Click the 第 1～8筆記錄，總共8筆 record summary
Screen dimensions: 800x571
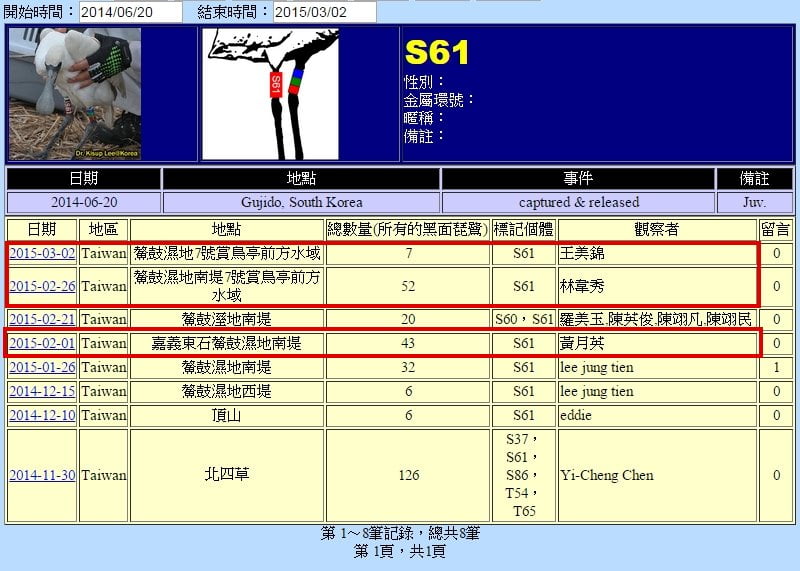click(401, 533)
